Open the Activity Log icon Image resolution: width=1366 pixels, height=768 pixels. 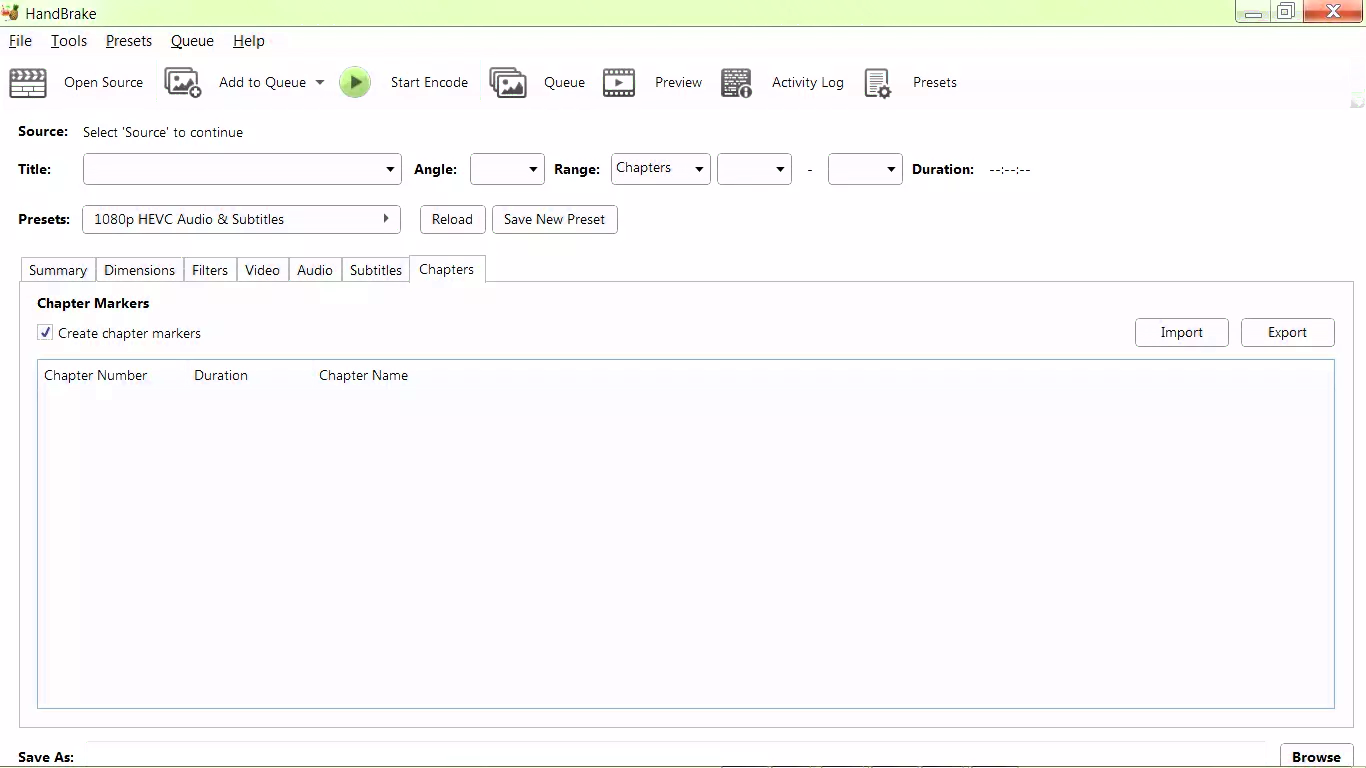736,83
